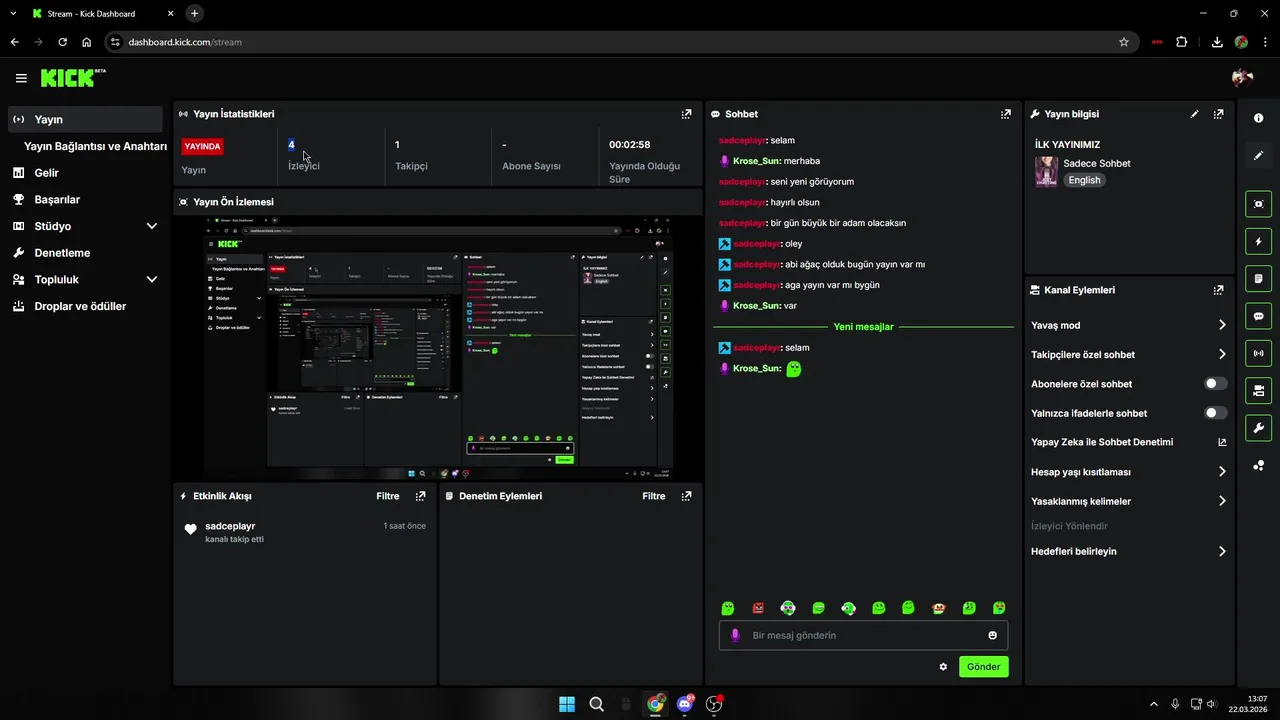Screen dimensions: 1280x720
Task: Select Yayın in the left sidebar
Action: pyautogui.click(x=85, y=119)
